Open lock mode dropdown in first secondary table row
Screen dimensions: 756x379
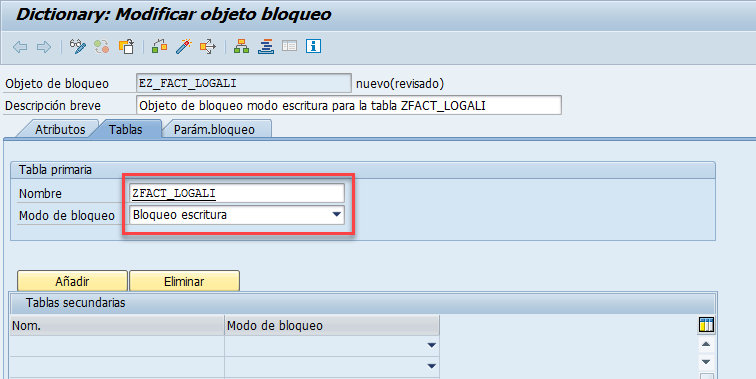[432, 345]
